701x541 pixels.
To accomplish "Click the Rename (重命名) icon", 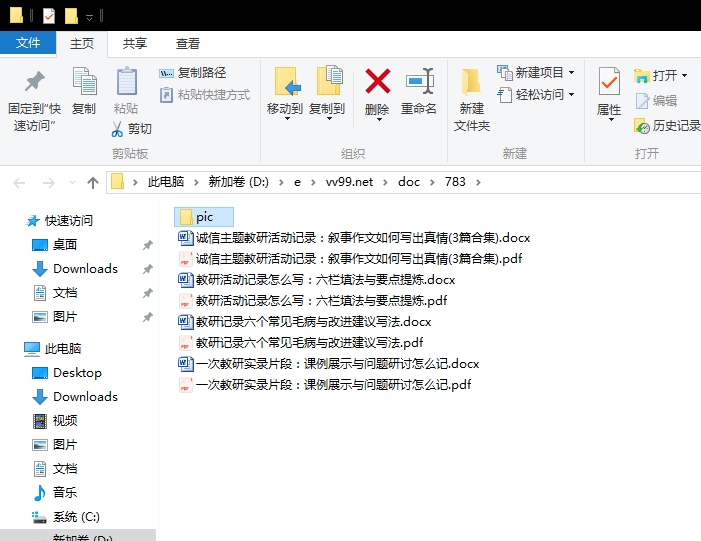I will coord(419,81).
